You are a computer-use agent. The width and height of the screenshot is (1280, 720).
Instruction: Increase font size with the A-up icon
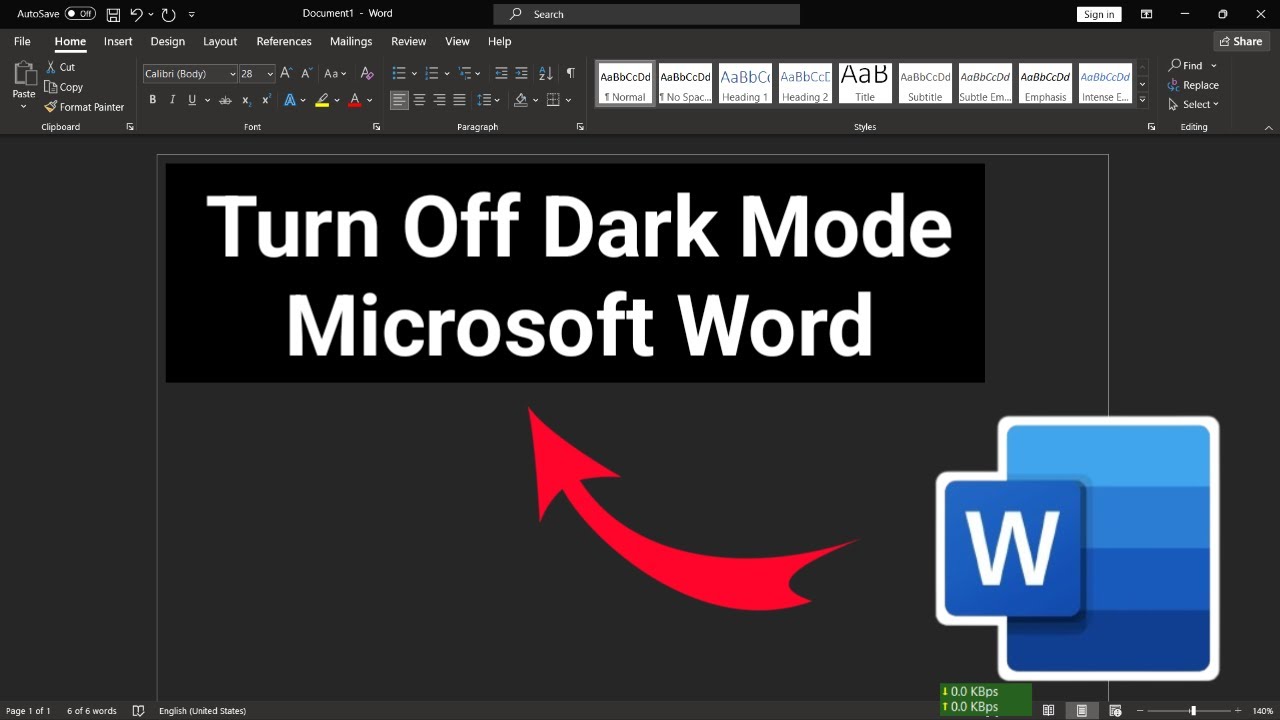tap(286, 73)
